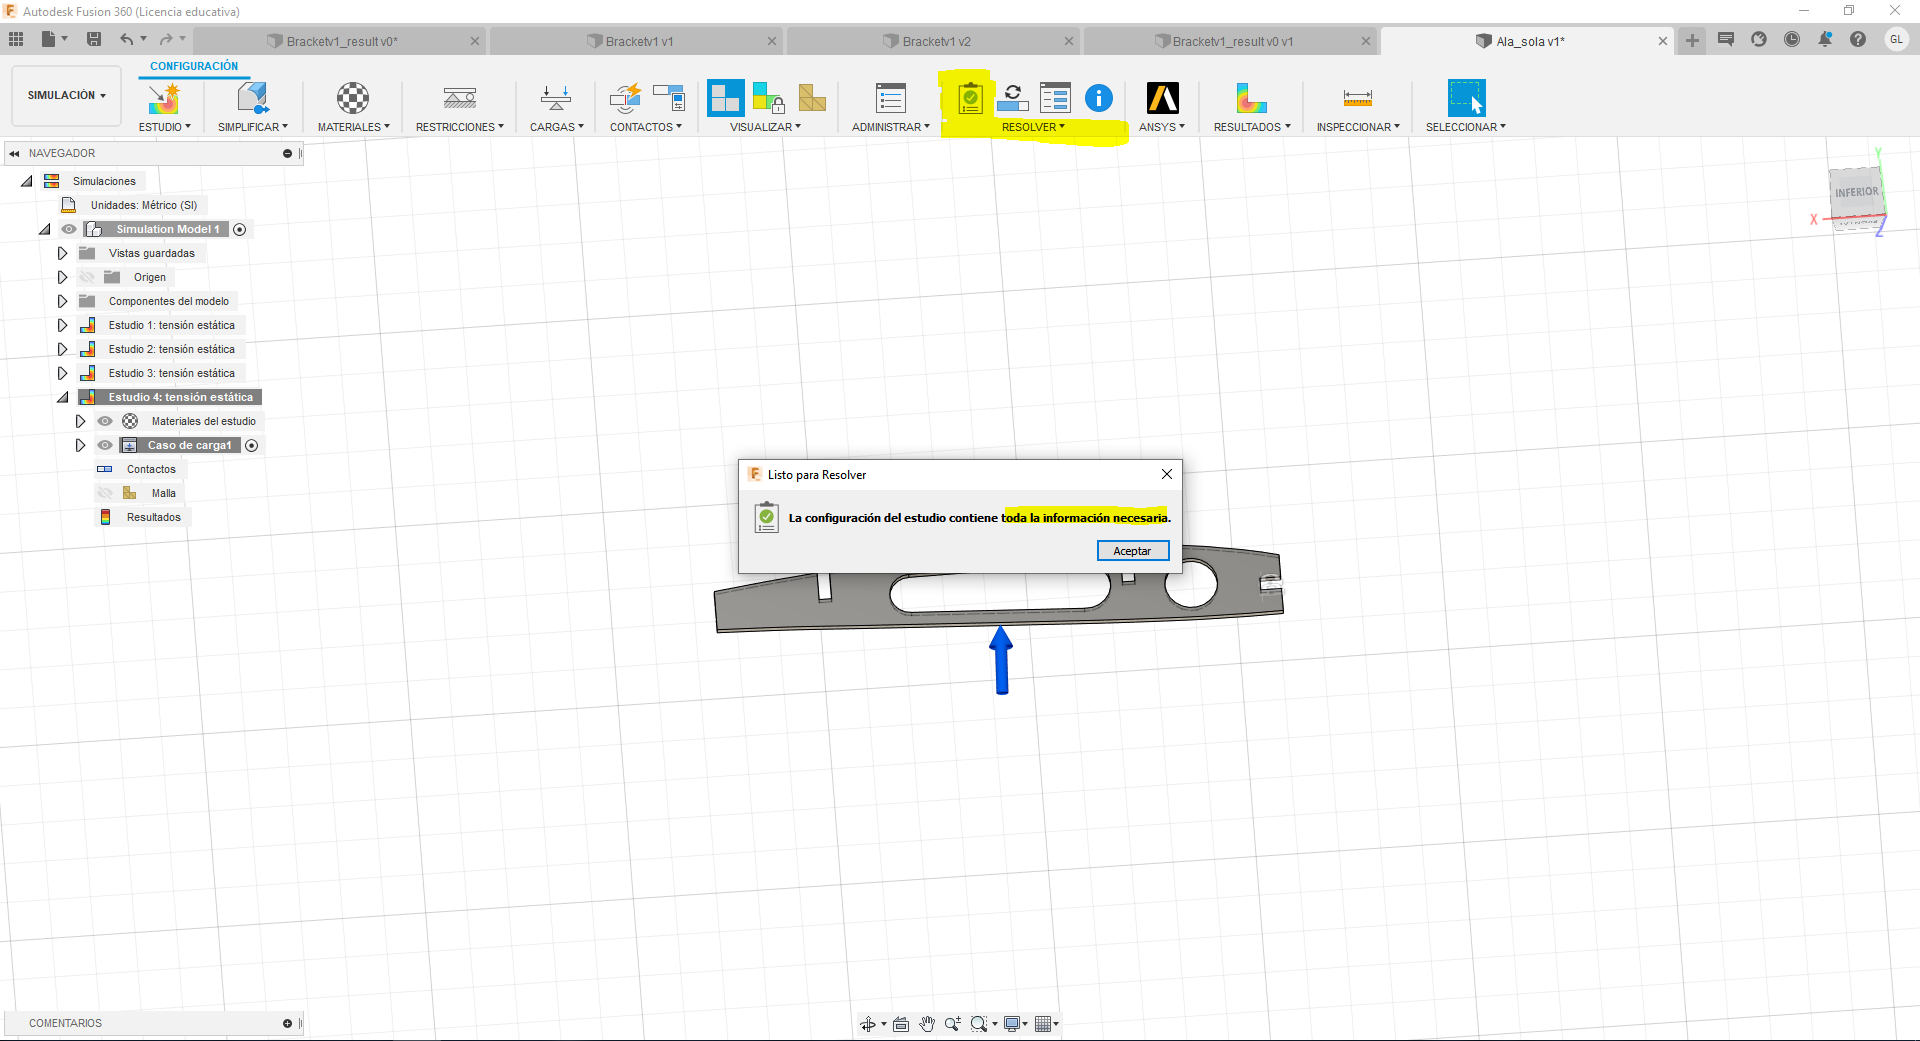Toggle visibility eye of Simulation Model 1
The height and width of the screenshot is (1041, 1920).
[69, 229]
